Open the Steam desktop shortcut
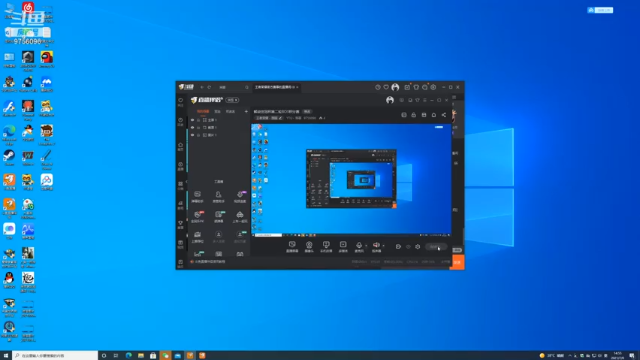This screenshot has width=640, height=360. click(9, 158)
